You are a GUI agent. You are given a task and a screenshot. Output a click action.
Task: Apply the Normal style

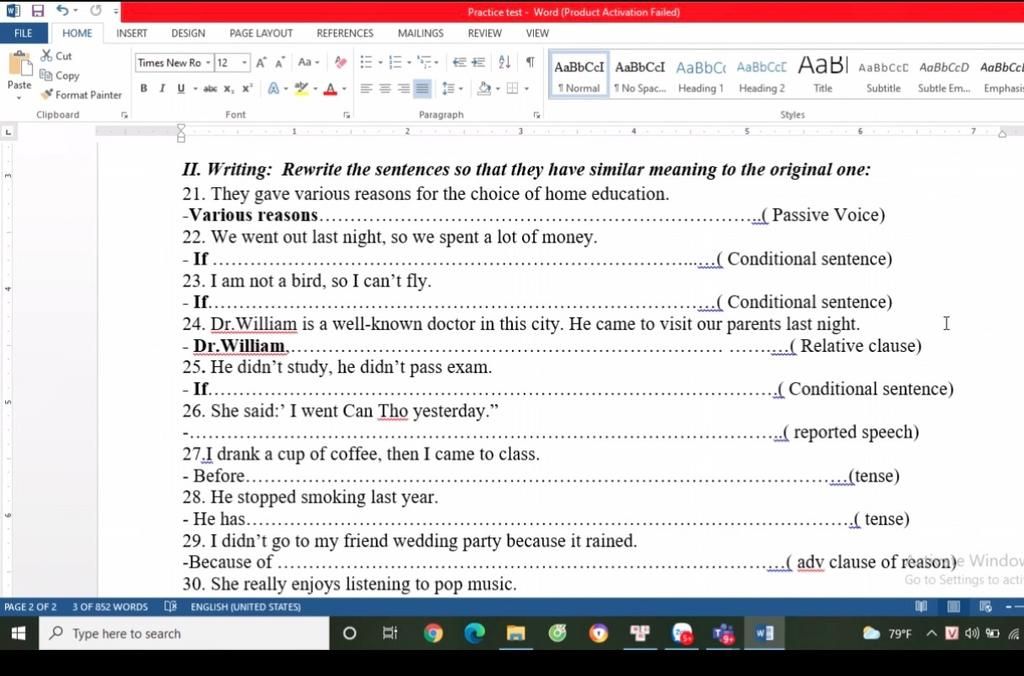click(579, 75)
